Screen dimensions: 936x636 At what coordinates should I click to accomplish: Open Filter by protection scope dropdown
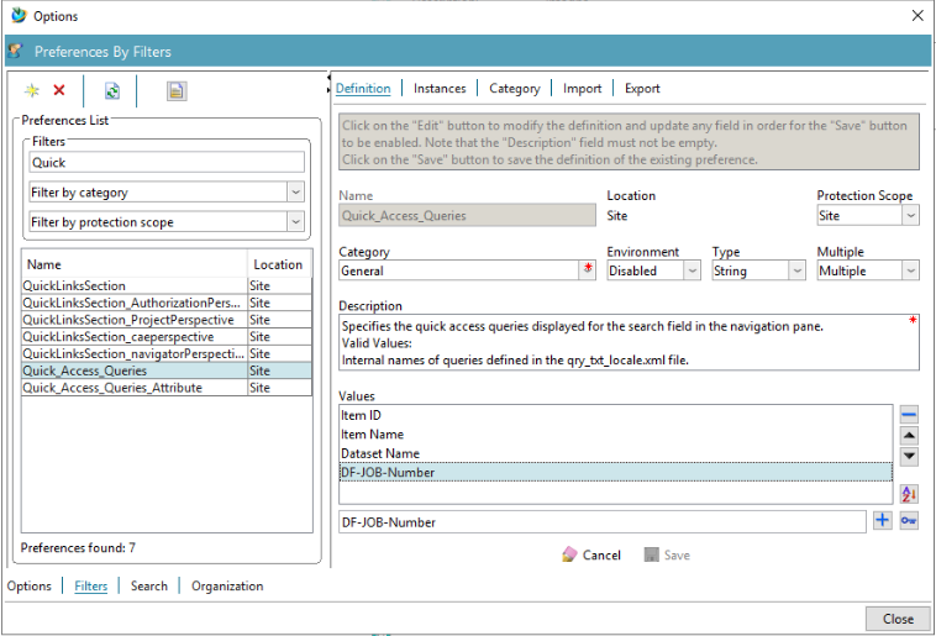295,222
